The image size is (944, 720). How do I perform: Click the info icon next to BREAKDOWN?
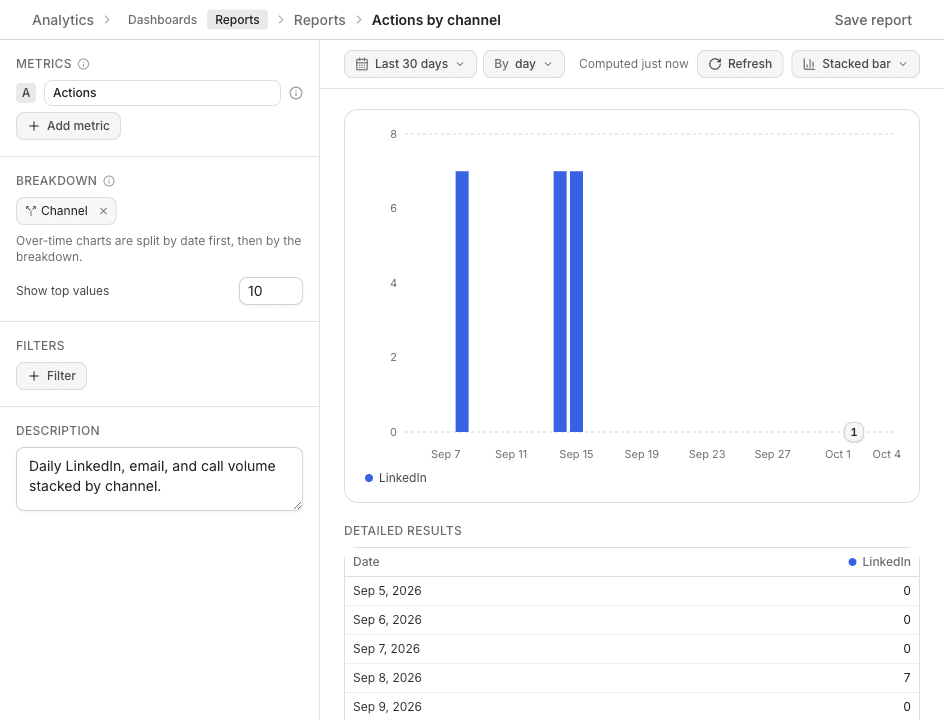point(109,181)
